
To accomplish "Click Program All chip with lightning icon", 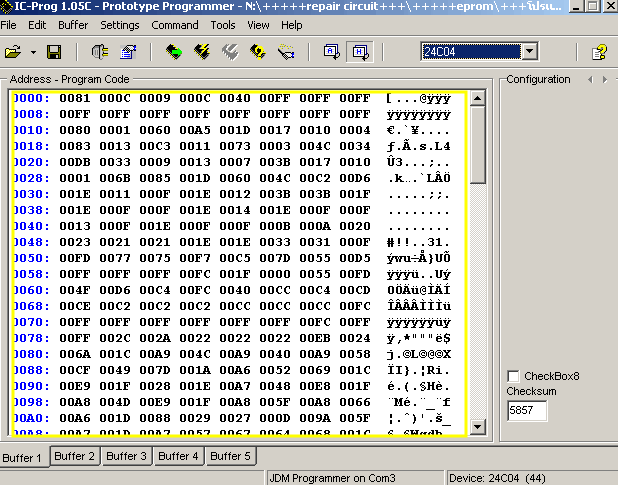I will pos(202,52).
